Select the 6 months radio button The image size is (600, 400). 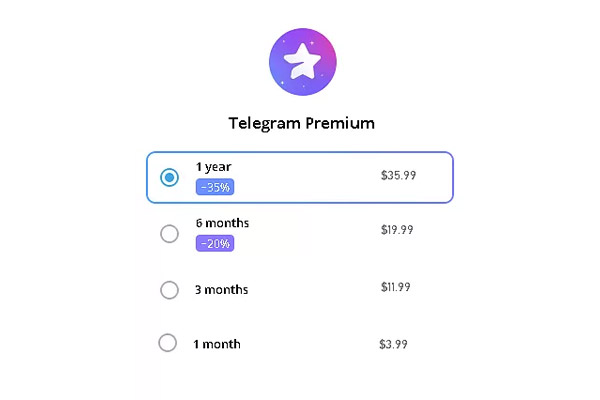[169, 233]
